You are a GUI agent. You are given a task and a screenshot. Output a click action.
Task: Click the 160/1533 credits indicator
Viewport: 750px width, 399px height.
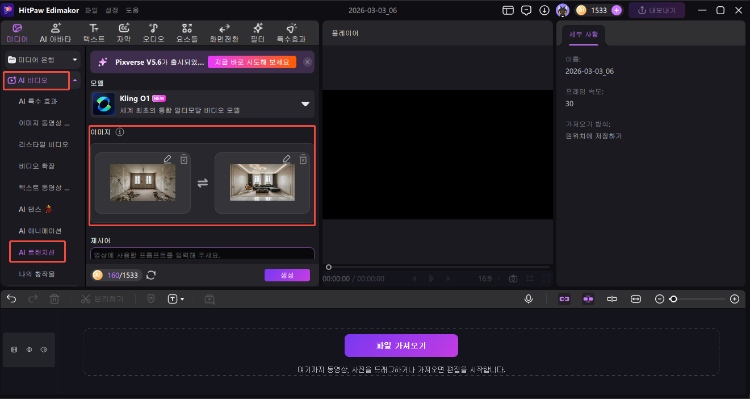tap(117, 275)
